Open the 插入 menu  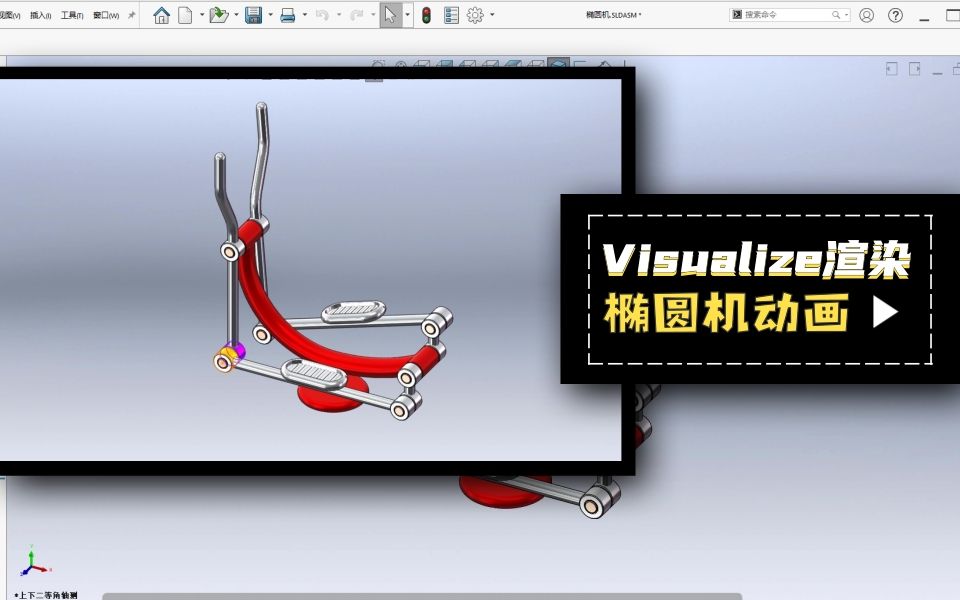(x=40, y=14)
